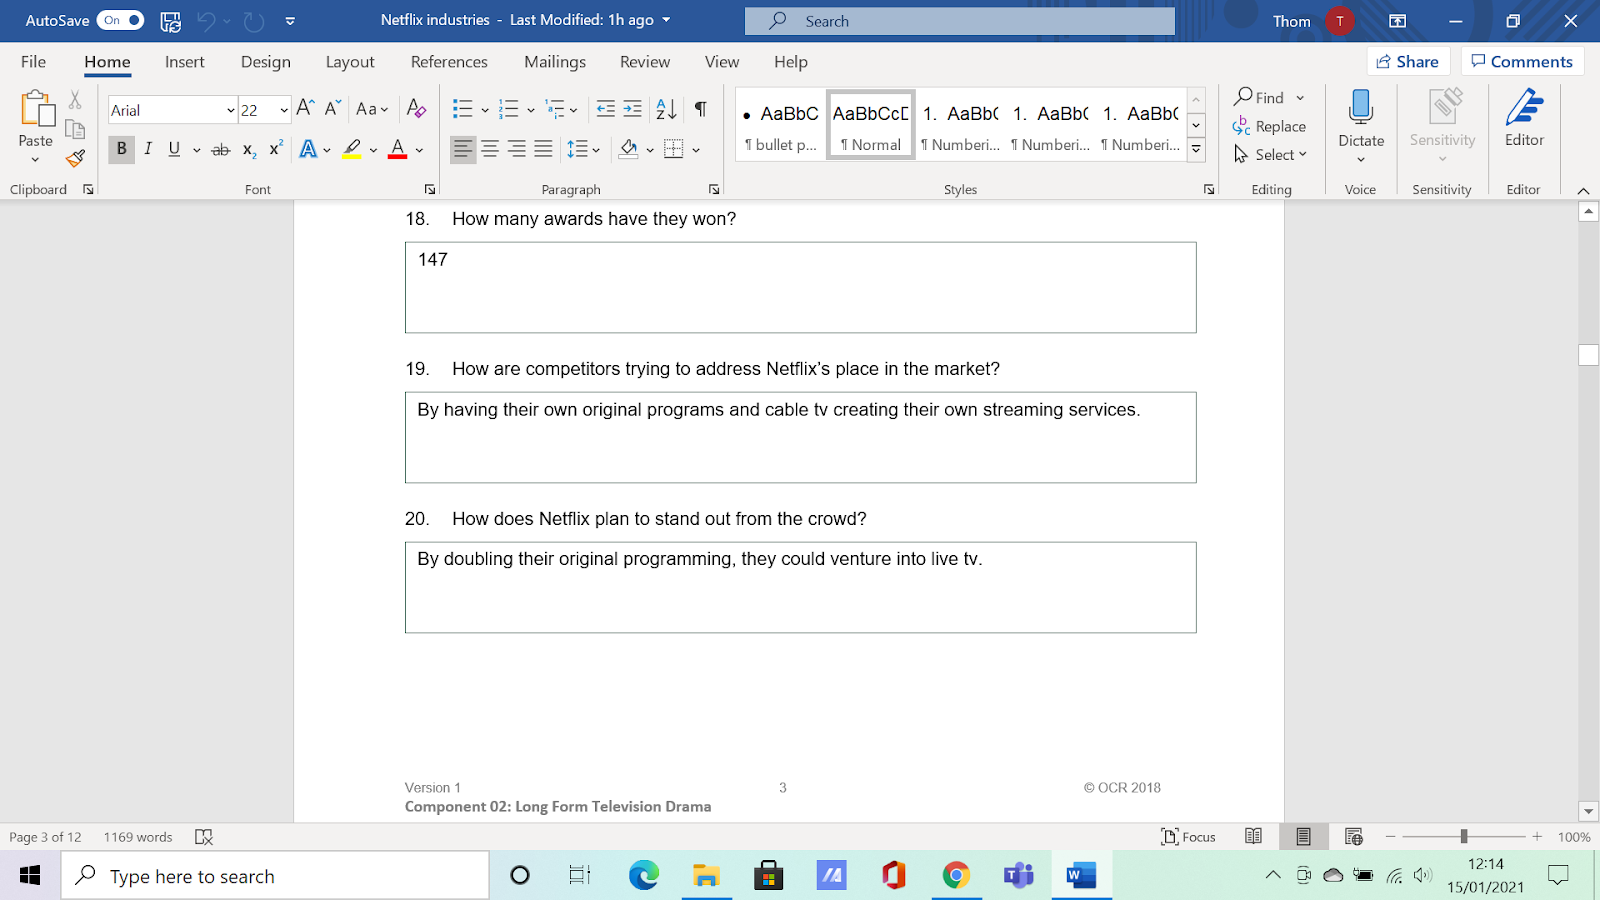Click the vertical scrollbar thumb
The height and width of the screenshot is (900, 1600).
[1588, 355]
